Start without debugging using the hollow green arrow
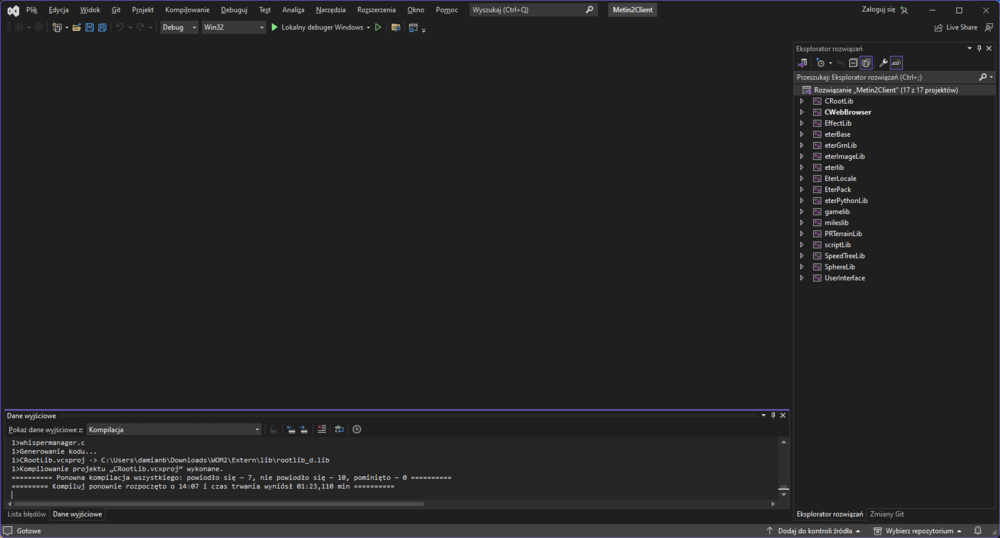The height and width of the screenshot is (538, 1000). click(x=378, y=27)
